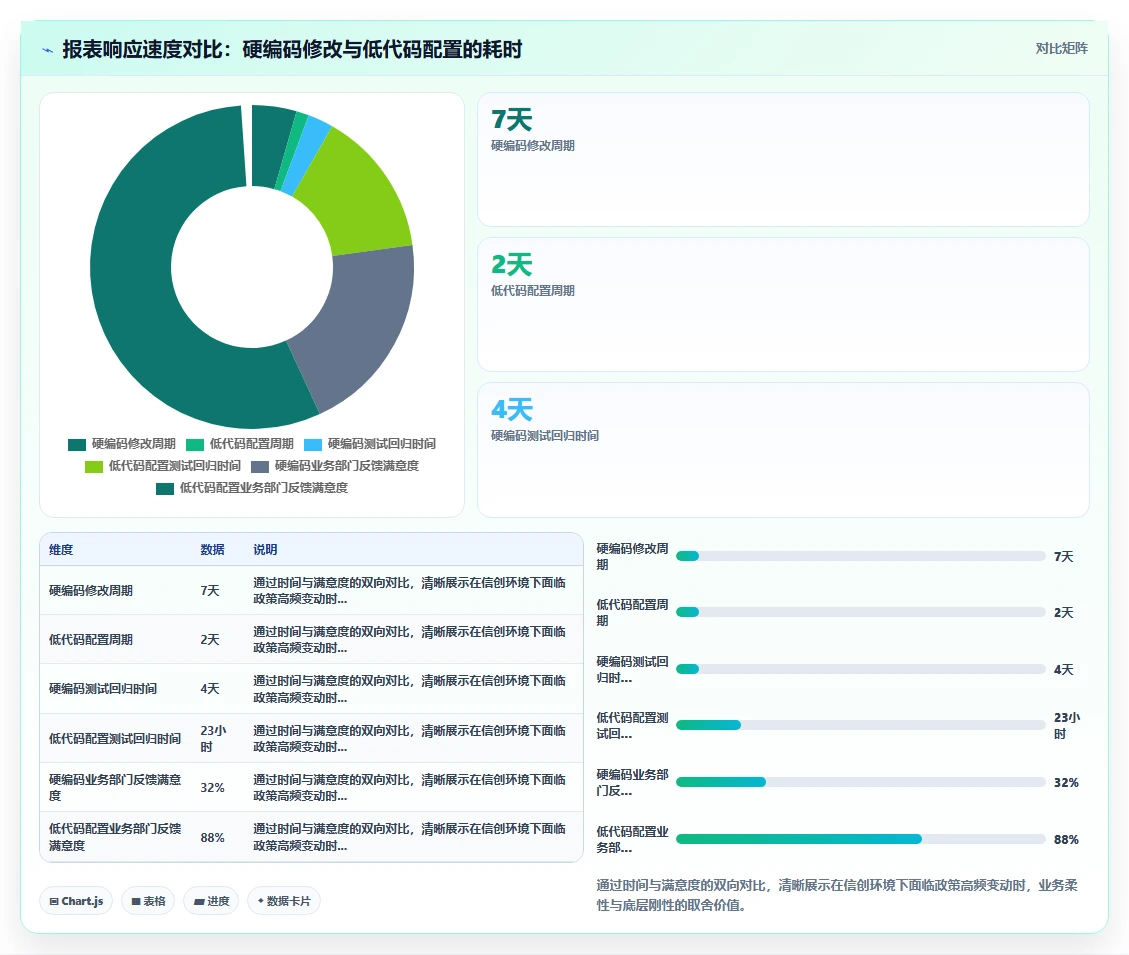This screenshot has height=955, width=1129.
Task: Toggle 硬编码业务部门反馈满意度 gray legend item
Action: tap(335, 466)
